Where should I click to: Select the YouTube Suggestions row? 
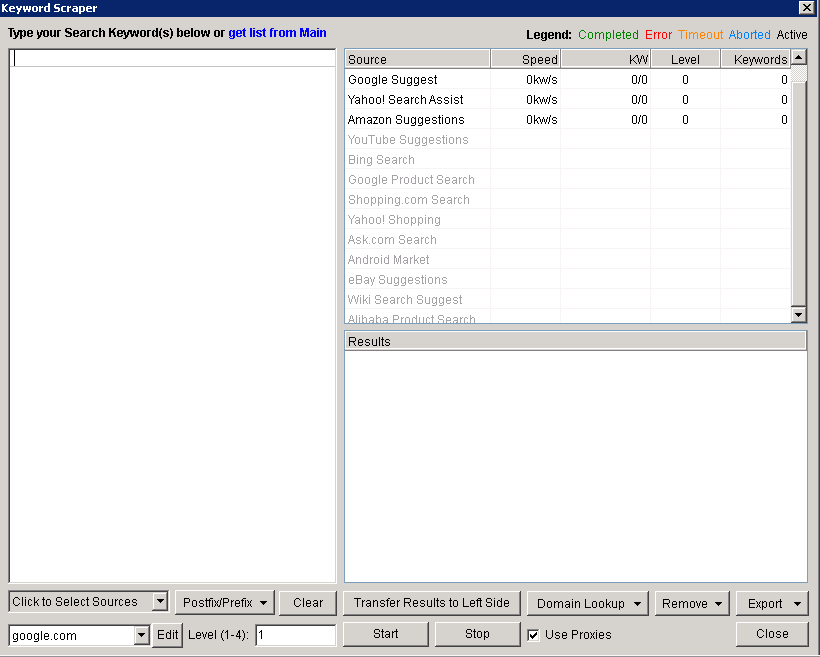click(x=568, y=140)
